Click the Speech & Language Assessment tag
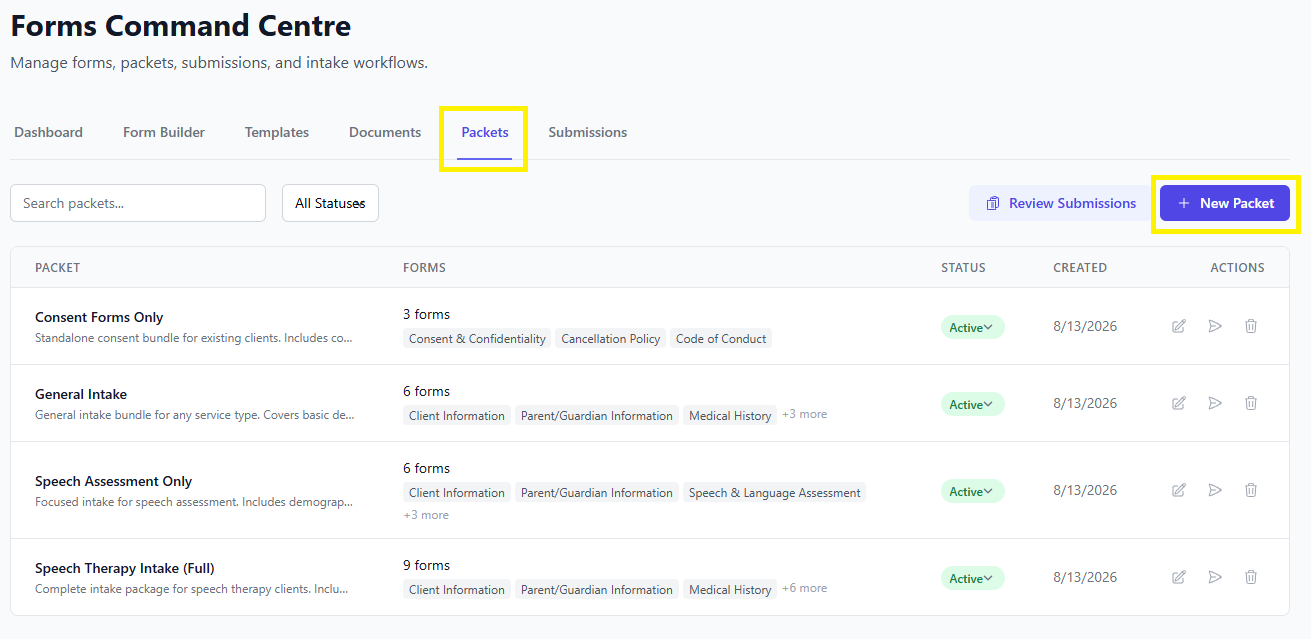The width and height of the screenshot is (1311, 639). tap(774, 493)
